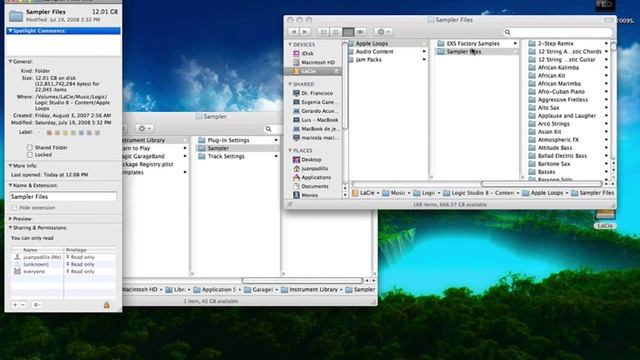Change juanpadilla (Me) privilege dropdown
Screen dimensions: 640x360
tap(81, 258)
